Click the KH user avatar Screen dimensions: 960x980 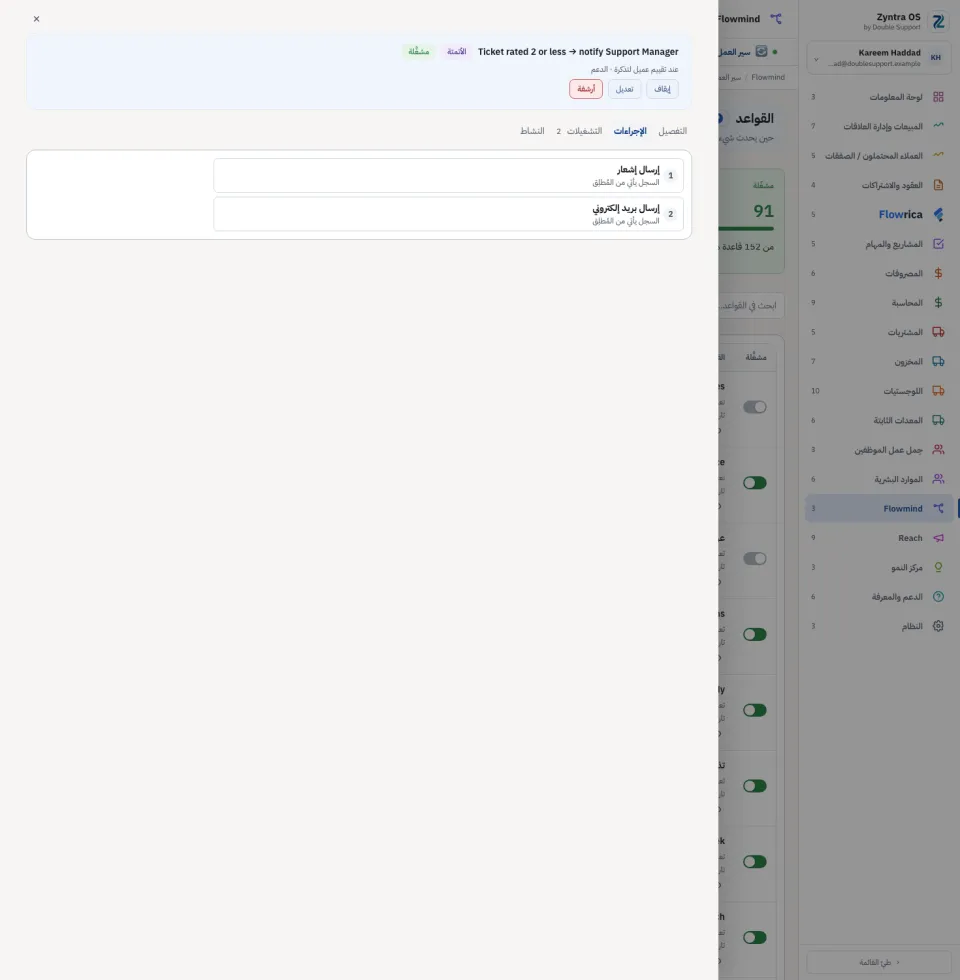(936, 58)
